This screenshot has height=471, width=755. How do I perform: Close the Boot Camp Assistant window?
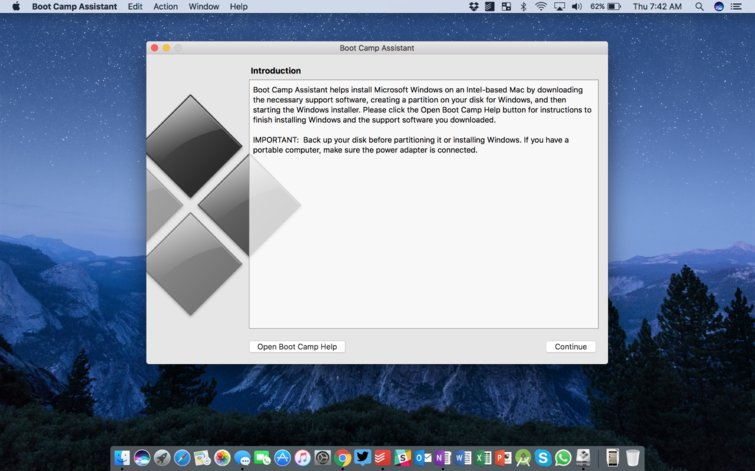pyautogui.click(x=155, y=48)
